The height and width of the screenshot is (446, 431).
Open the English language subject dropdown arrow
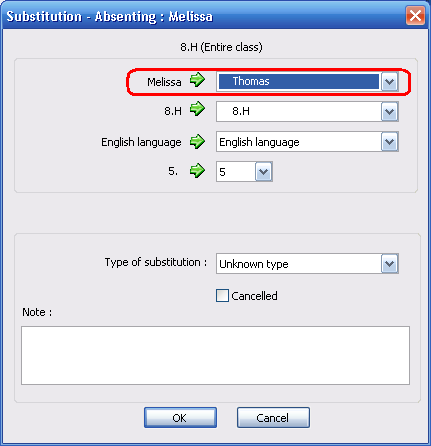pos(389,142)
